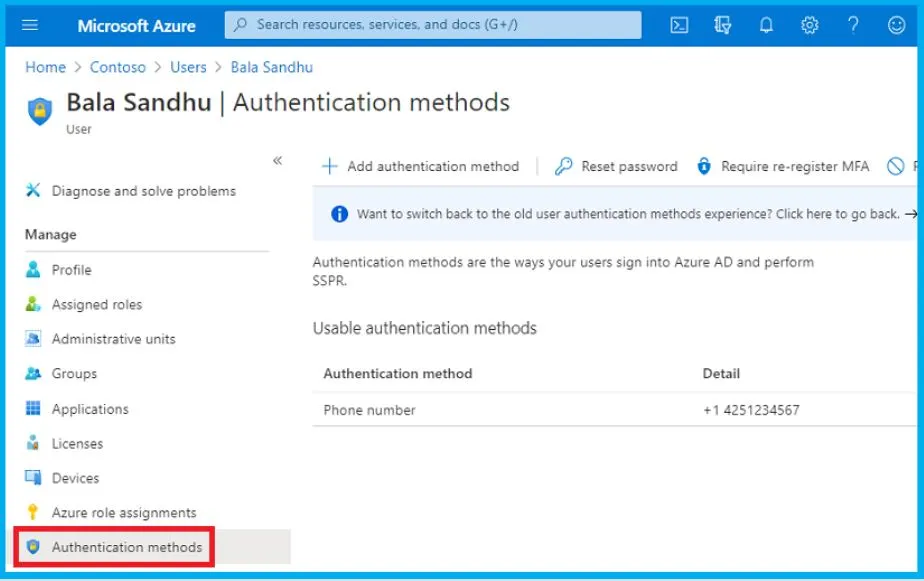924x581 pixels.
Task: Click the key icon of Reset password
Action: tap(563, 166)
